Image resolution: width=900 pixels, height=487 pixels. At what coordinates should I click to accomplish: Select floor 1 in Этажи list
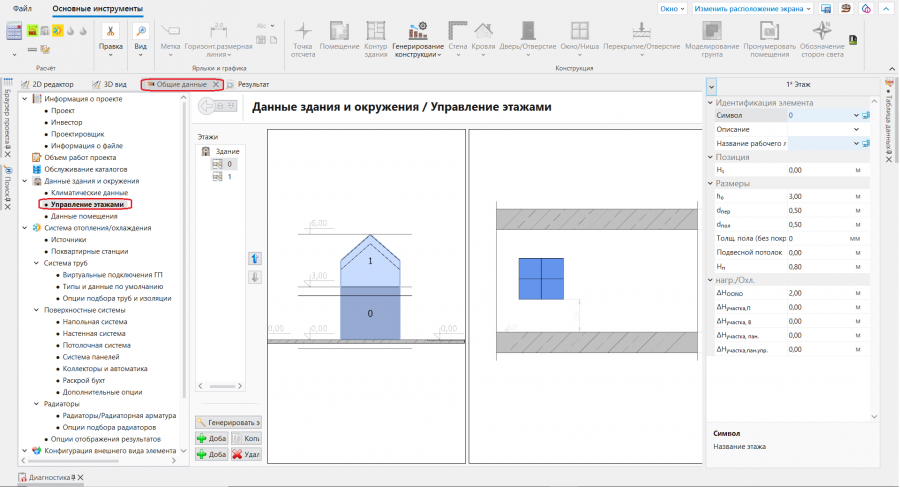tap(229, 176)
